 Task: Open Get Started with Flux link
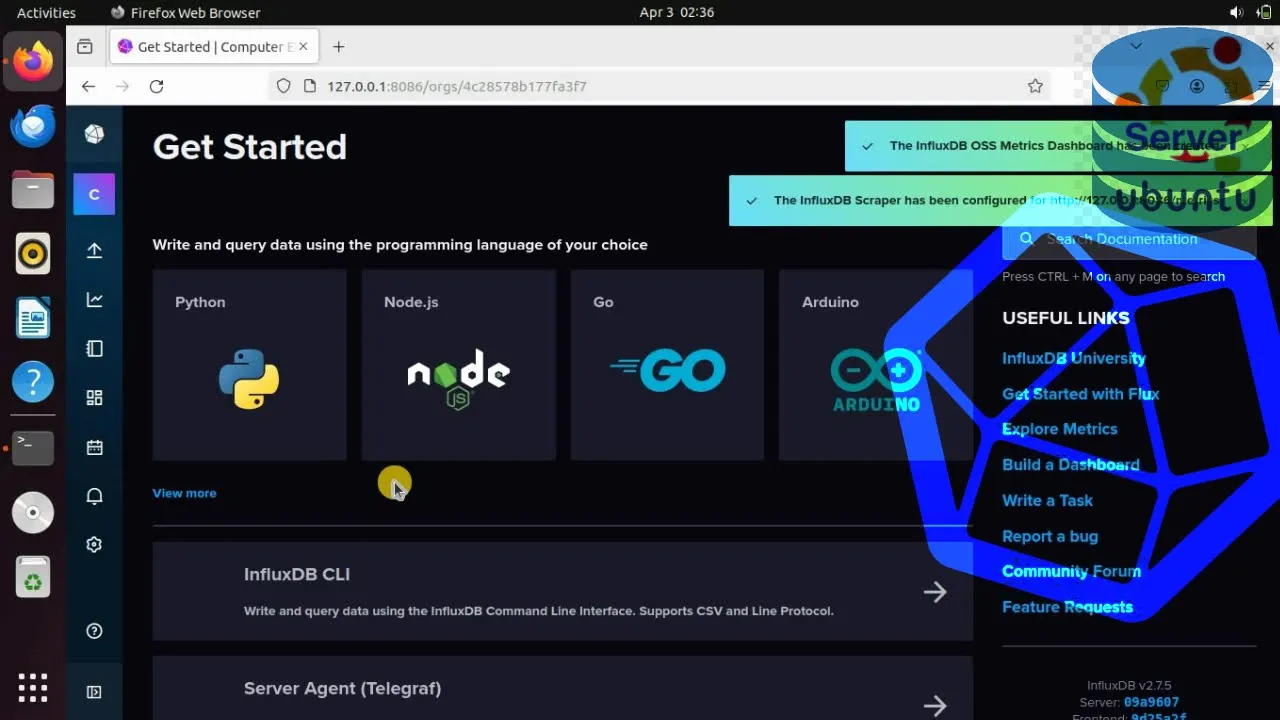[x=1080, y=394]
